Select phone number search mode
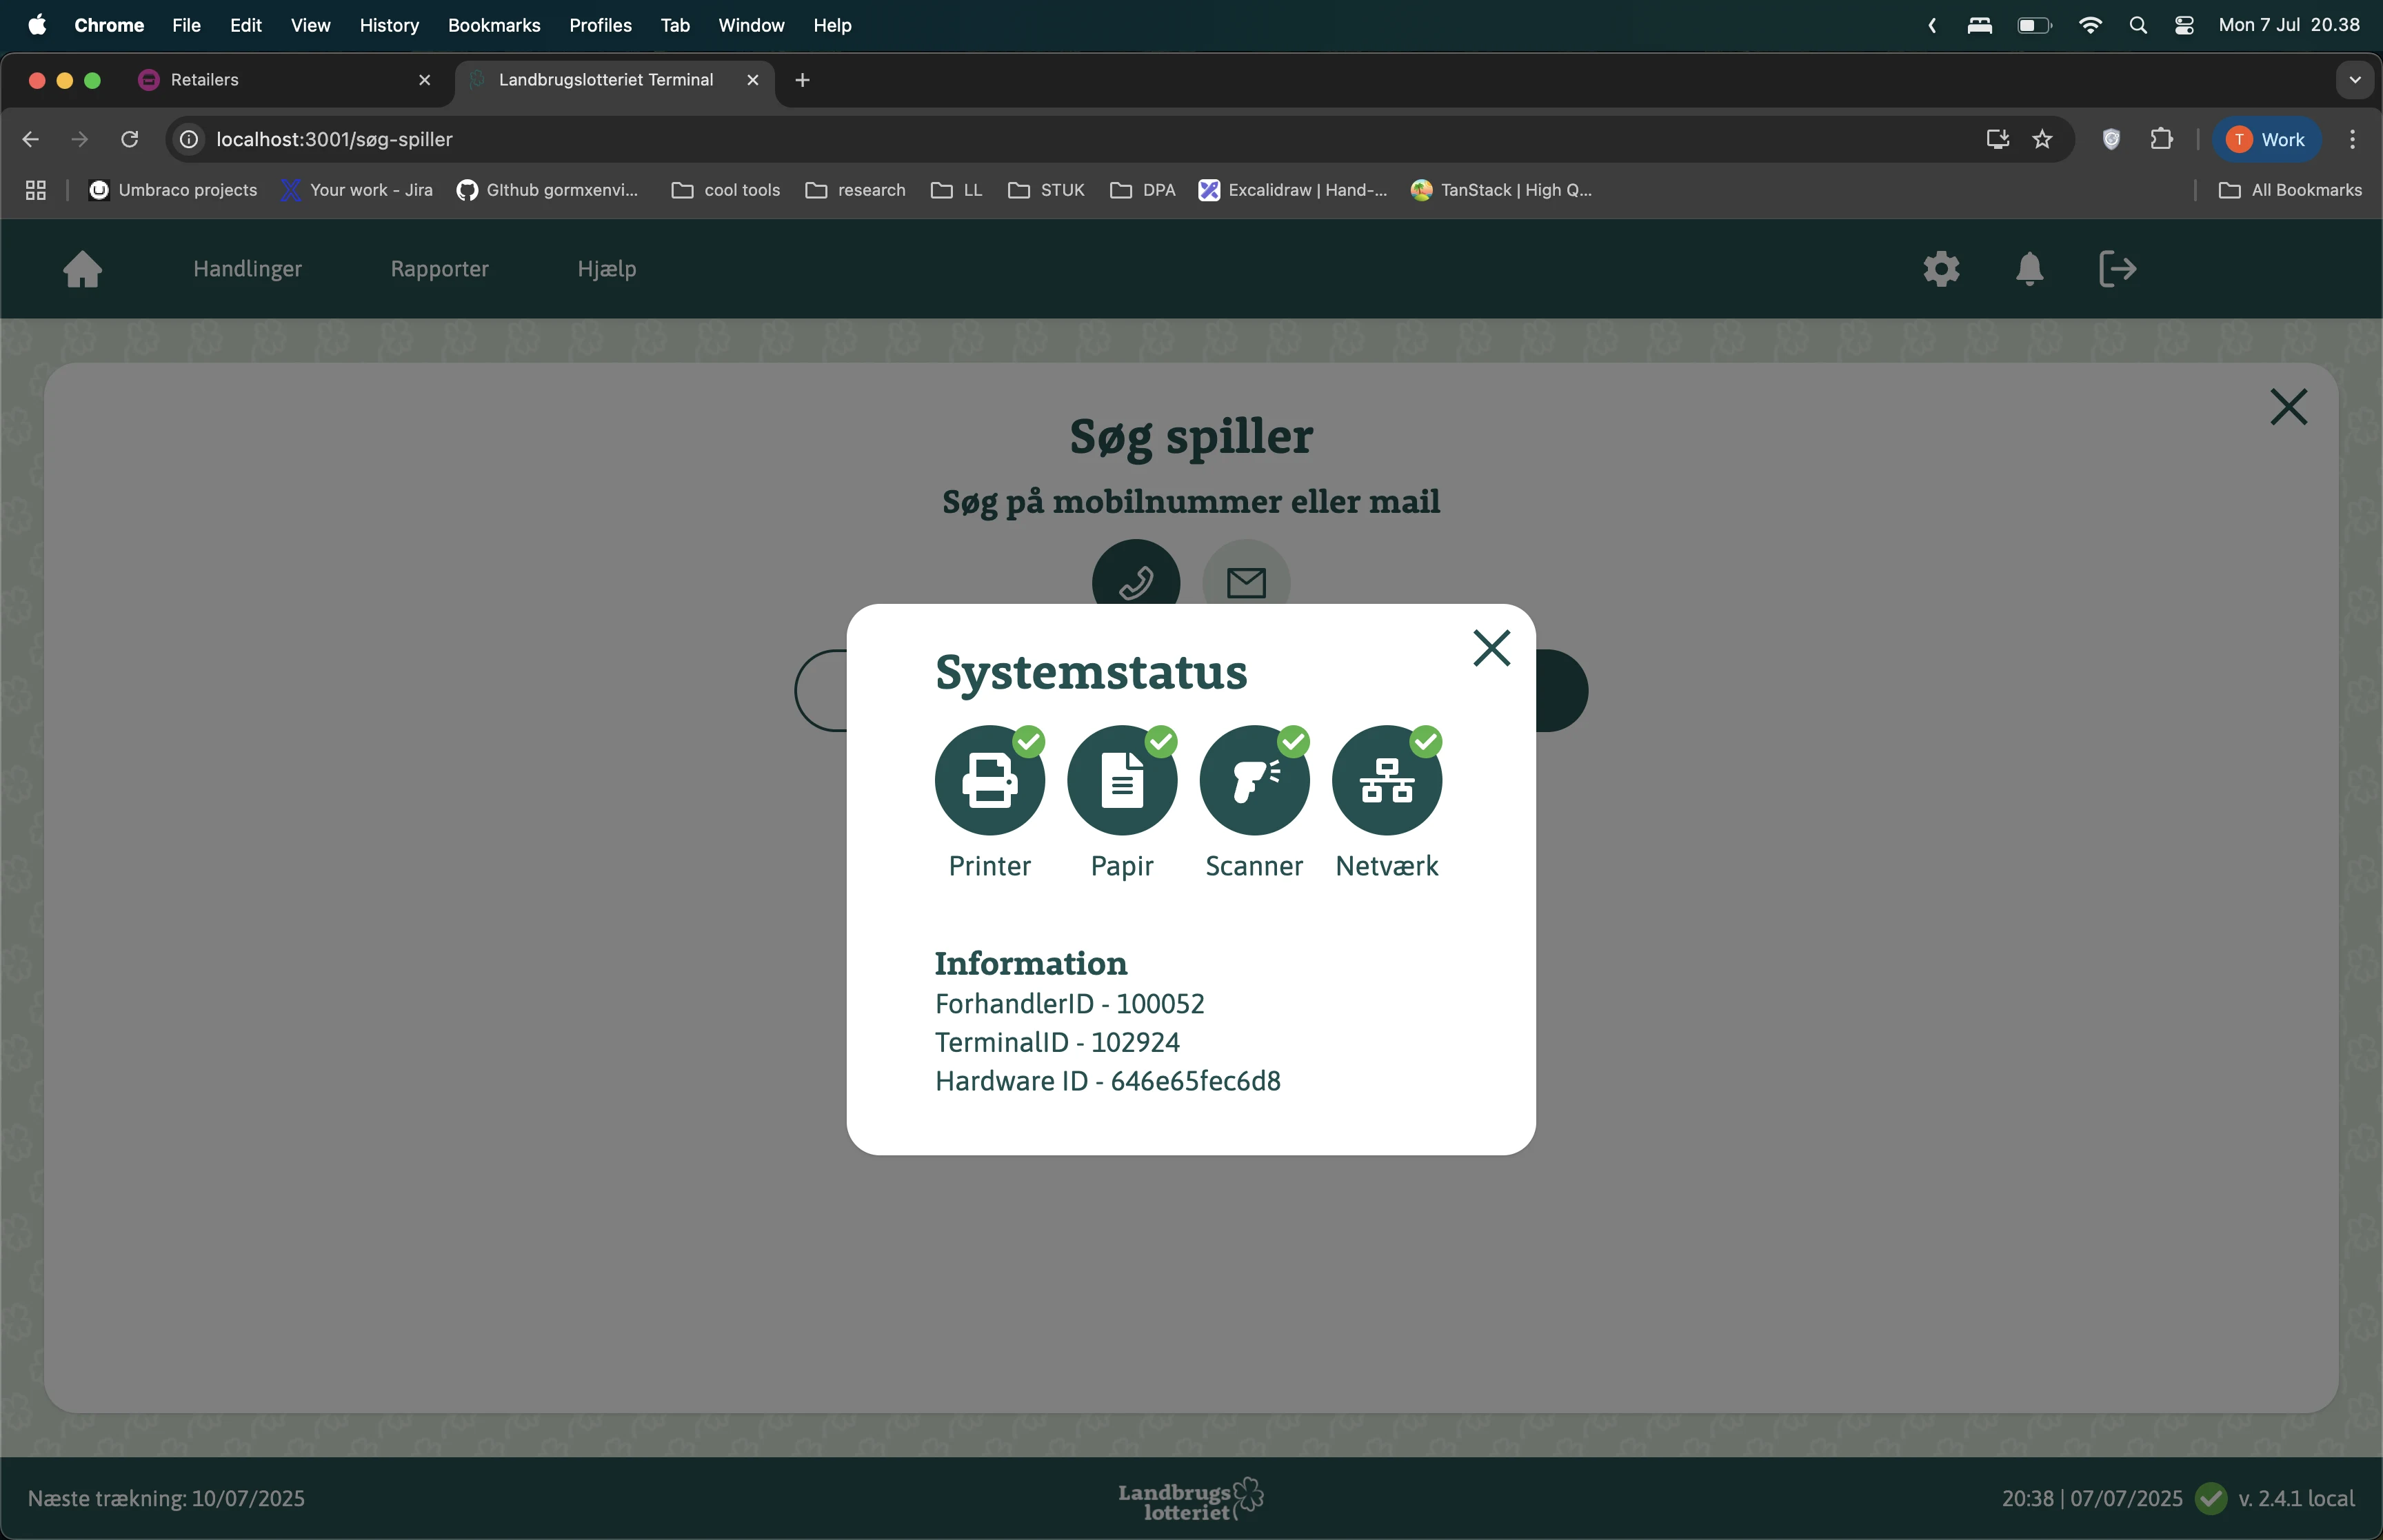2383x1540 pixels. coord(1136,577)
